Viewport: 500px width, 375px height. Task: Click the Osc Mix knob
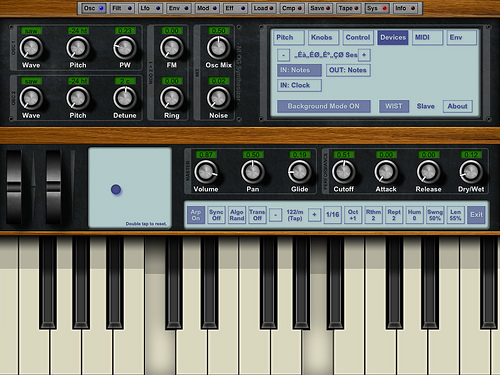[218, 48]
